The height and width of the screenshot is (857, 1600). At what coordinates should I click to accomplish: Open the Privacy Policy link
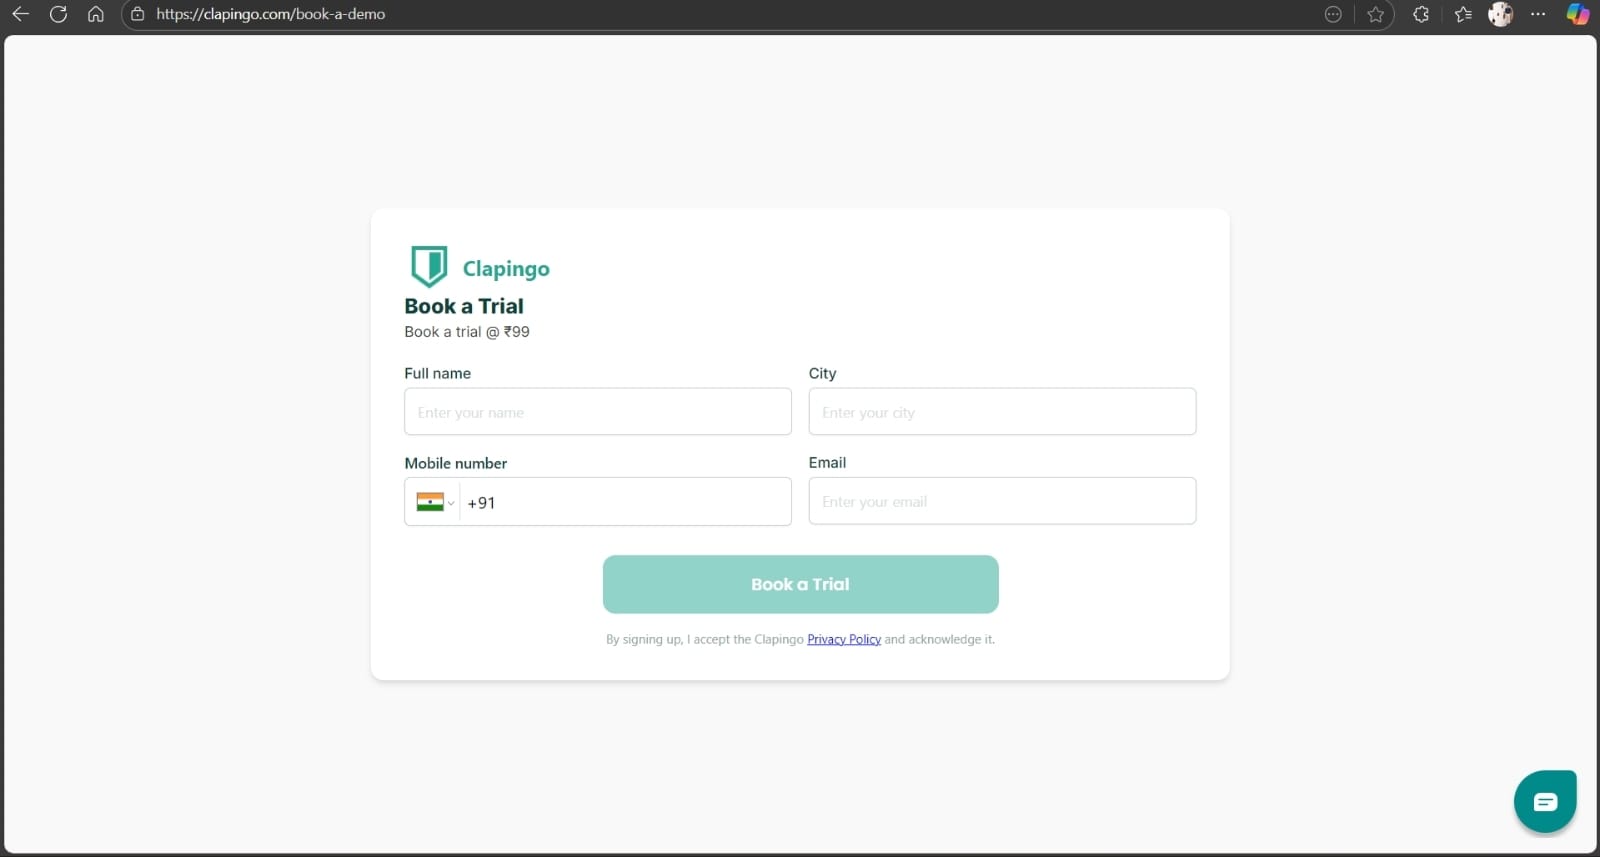click(844, 639)
